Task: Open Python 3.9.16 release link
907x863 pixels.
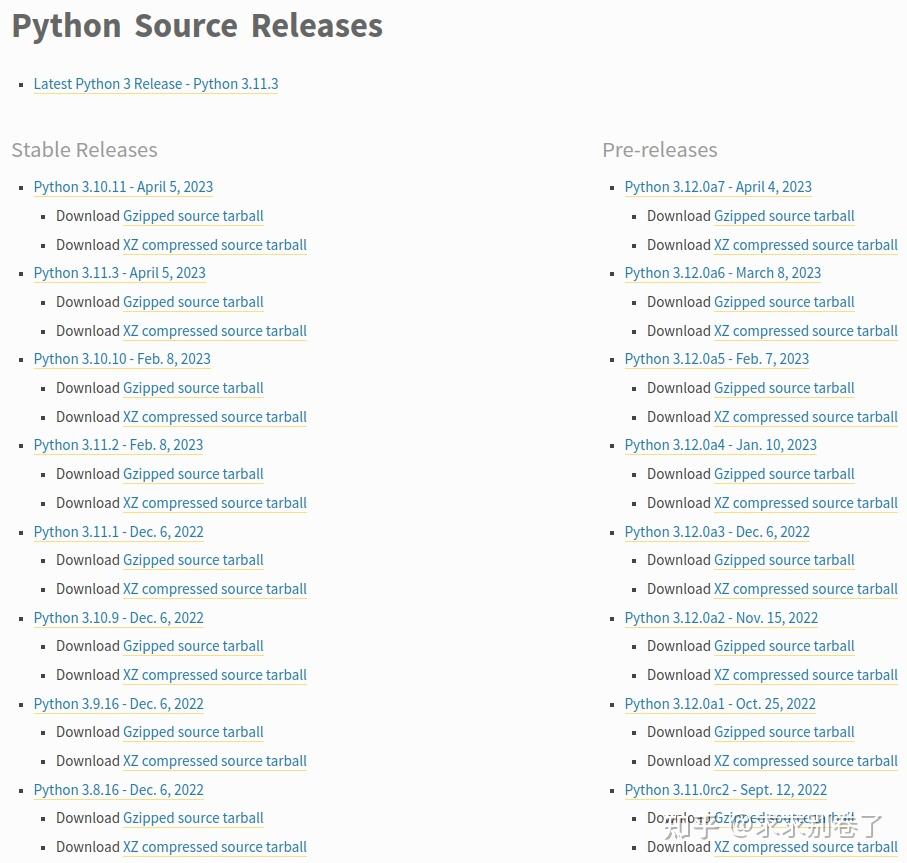Action: 118,704
